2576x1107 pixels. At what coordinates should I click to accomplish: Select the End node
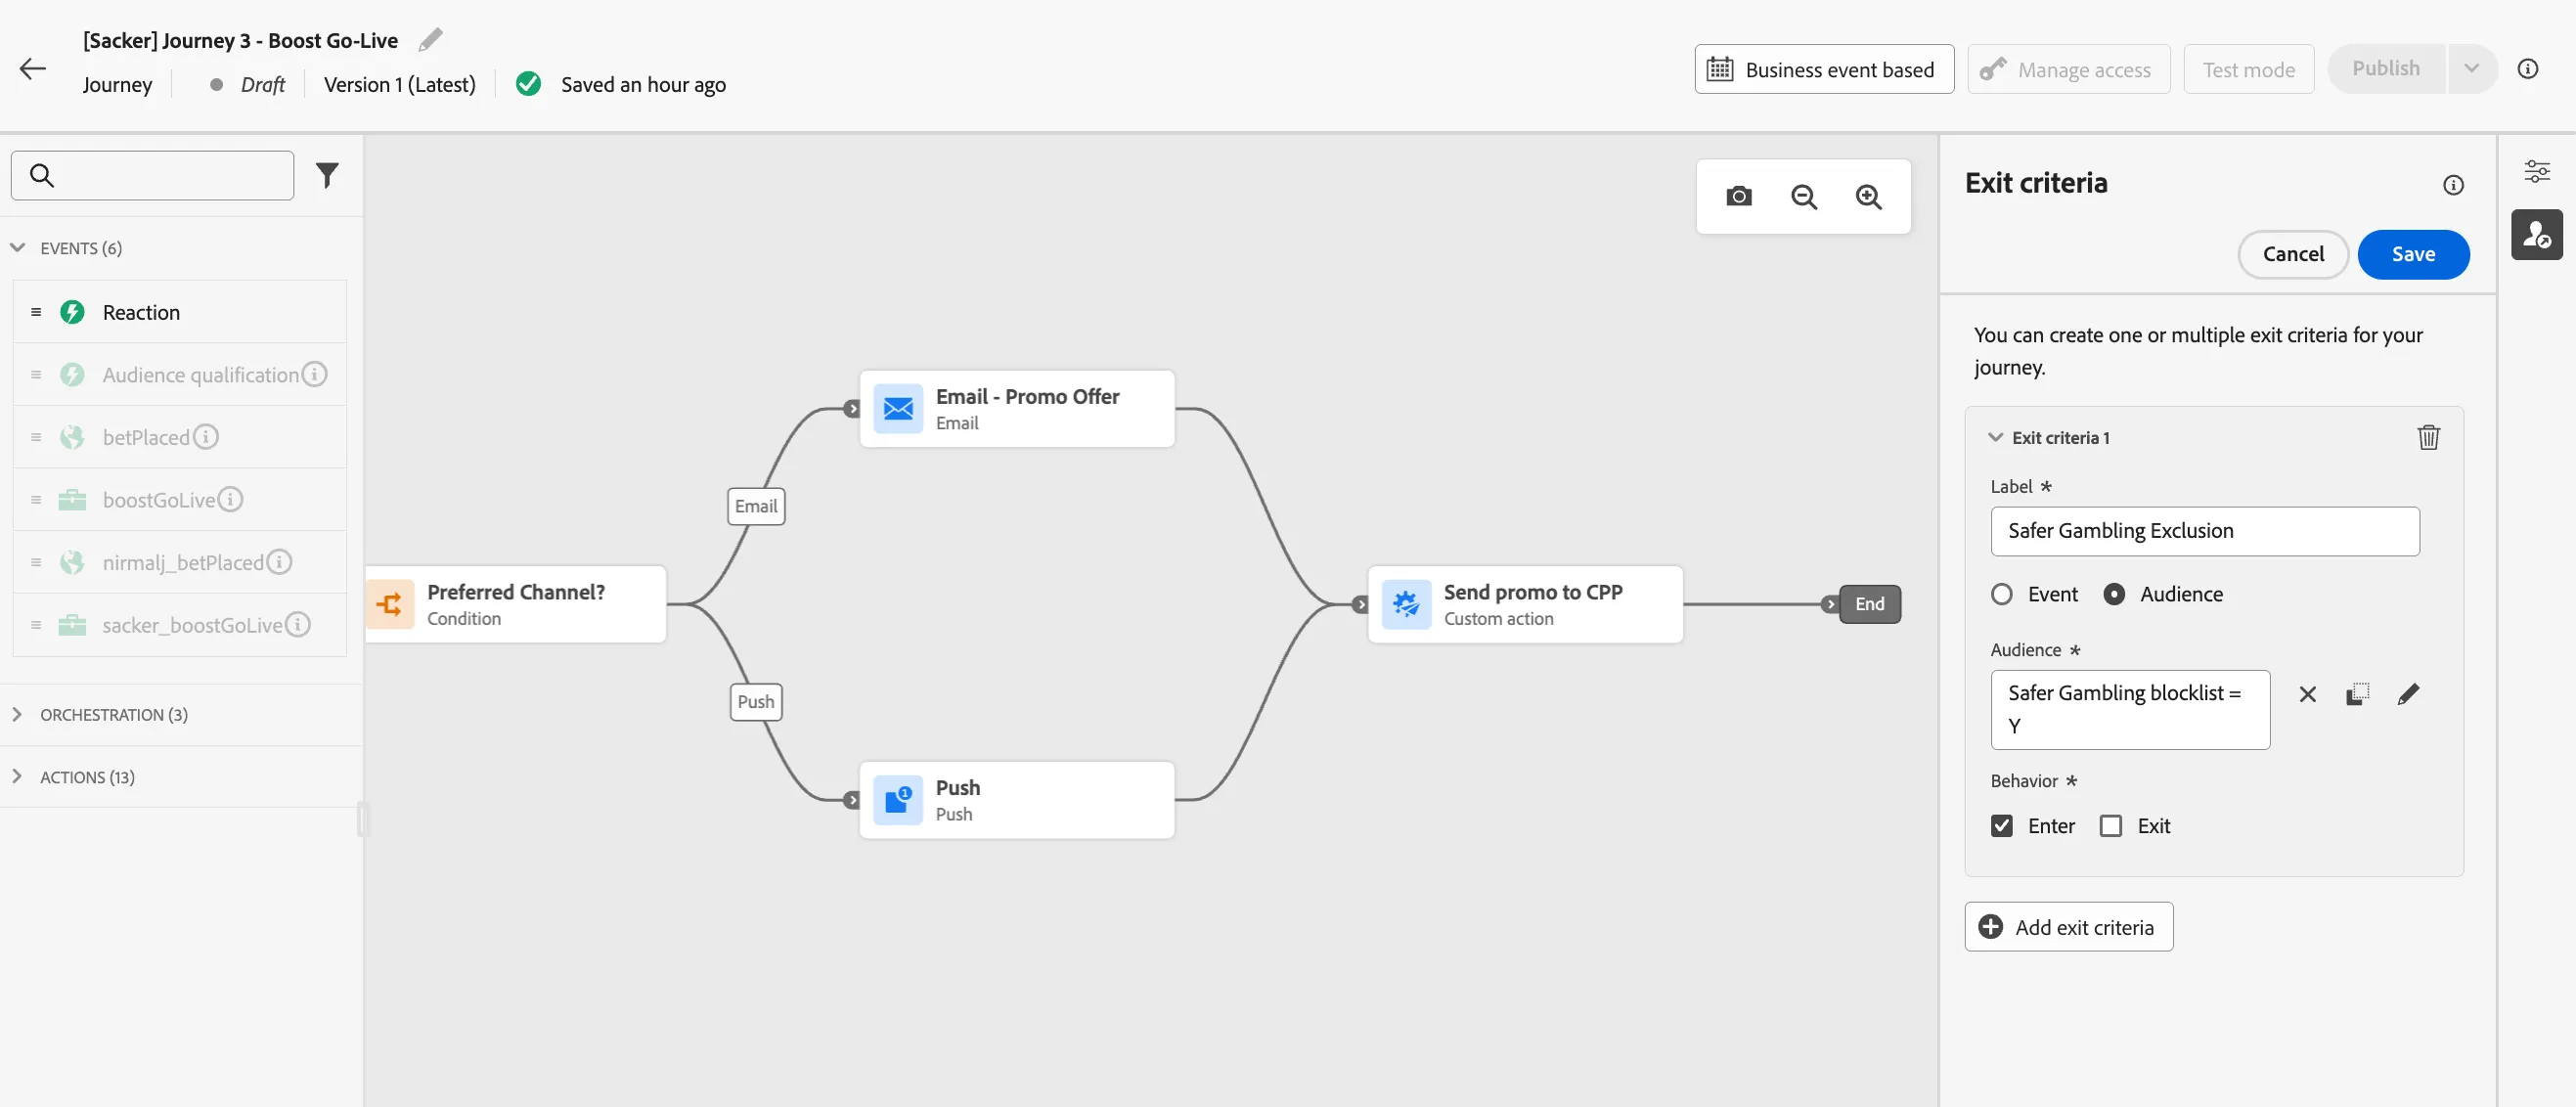(1869, 604)
